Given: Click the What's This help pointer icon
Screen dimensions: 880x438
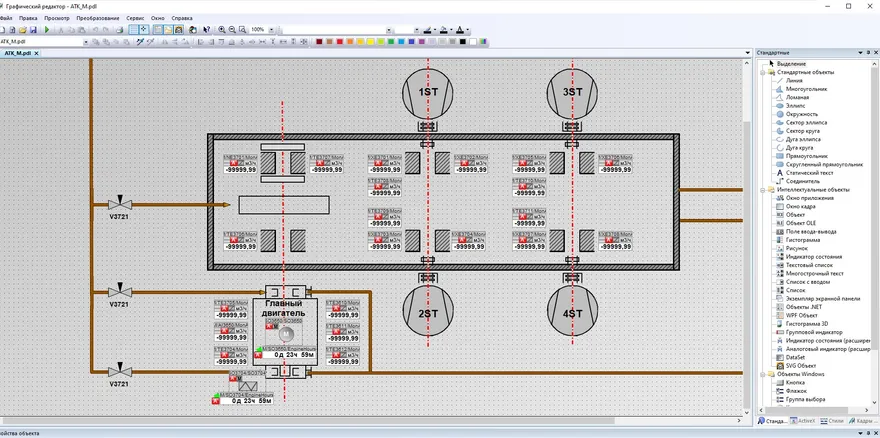Looking at the screenshot, I should 207,30.
